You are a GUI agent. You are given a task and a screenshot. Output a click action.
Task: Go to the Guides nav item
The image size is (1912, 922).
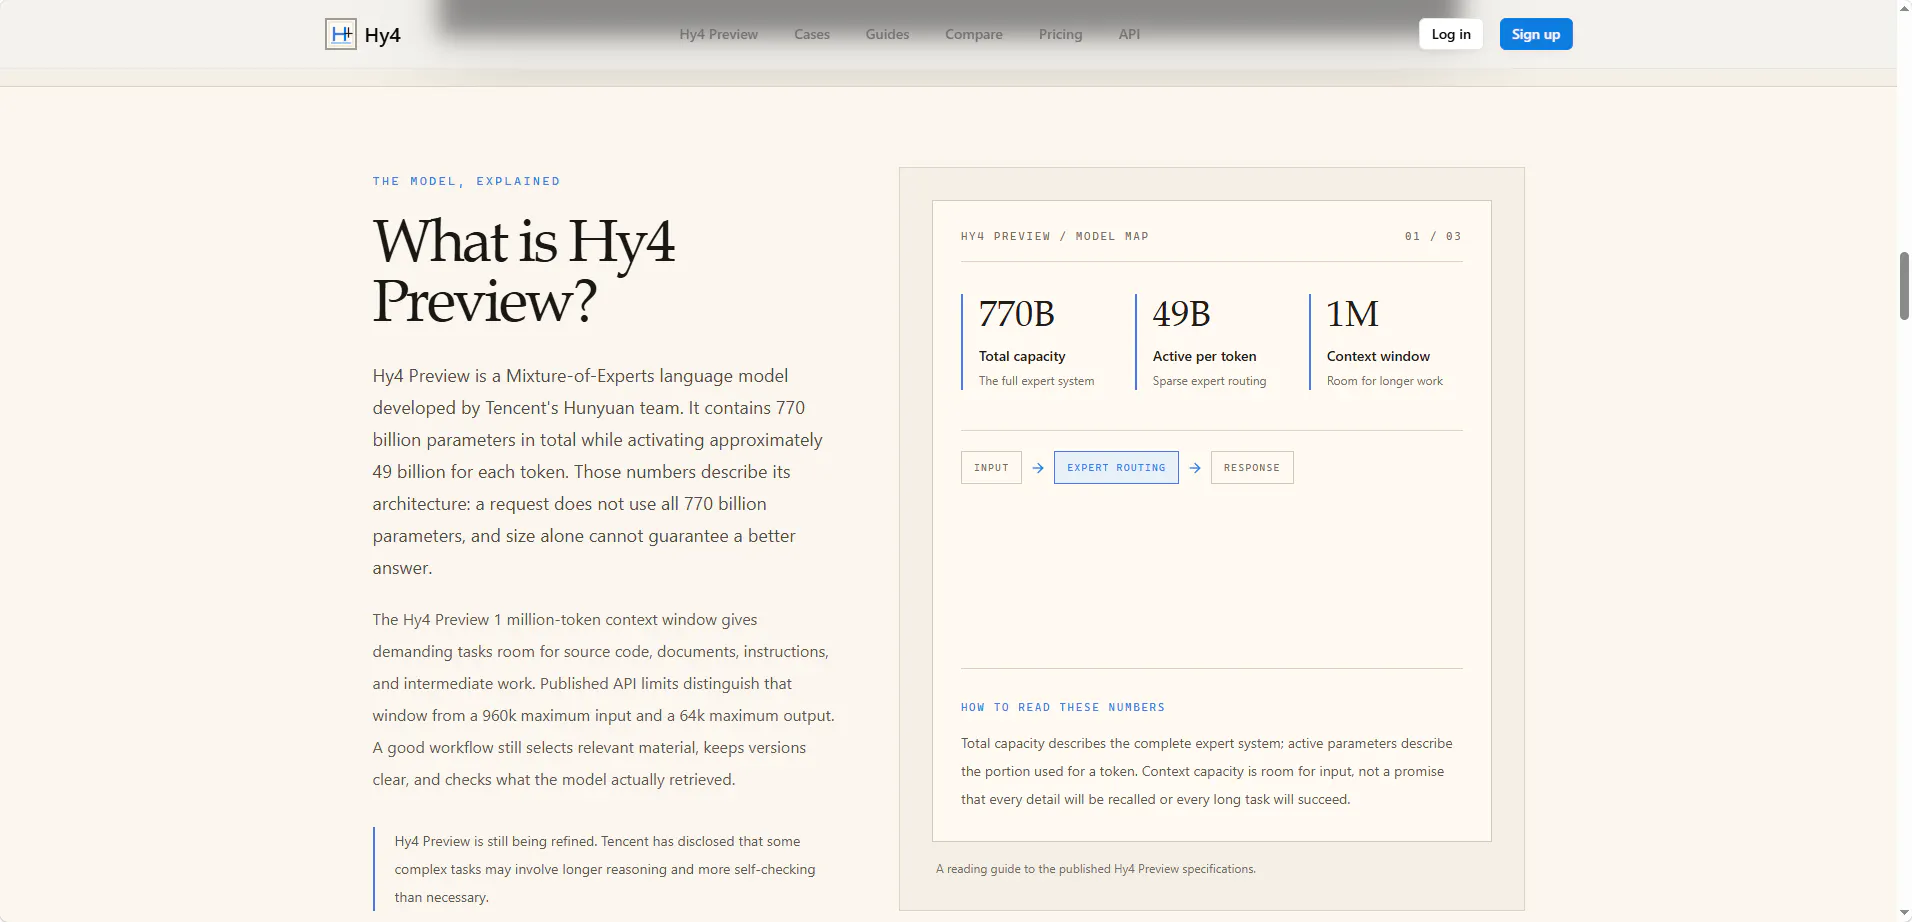(x=887, y=34)
